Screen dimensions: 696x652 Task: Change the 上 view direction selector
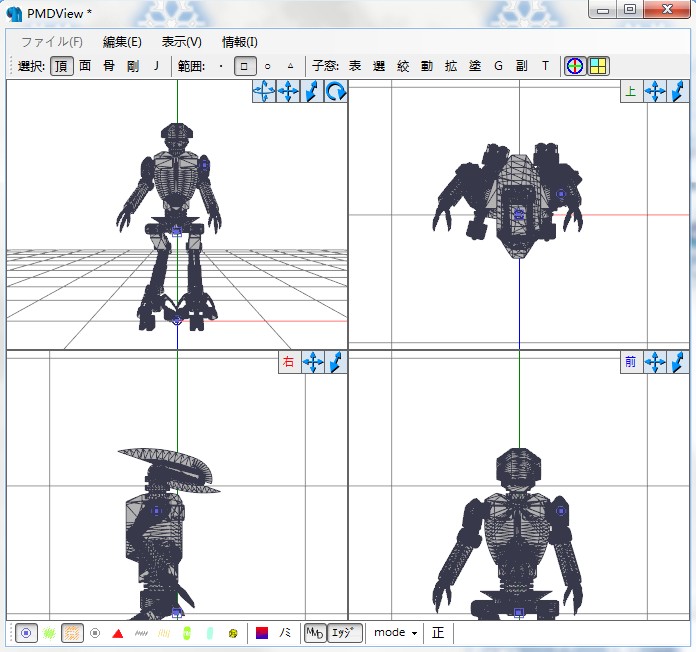[x=631, y=91]
